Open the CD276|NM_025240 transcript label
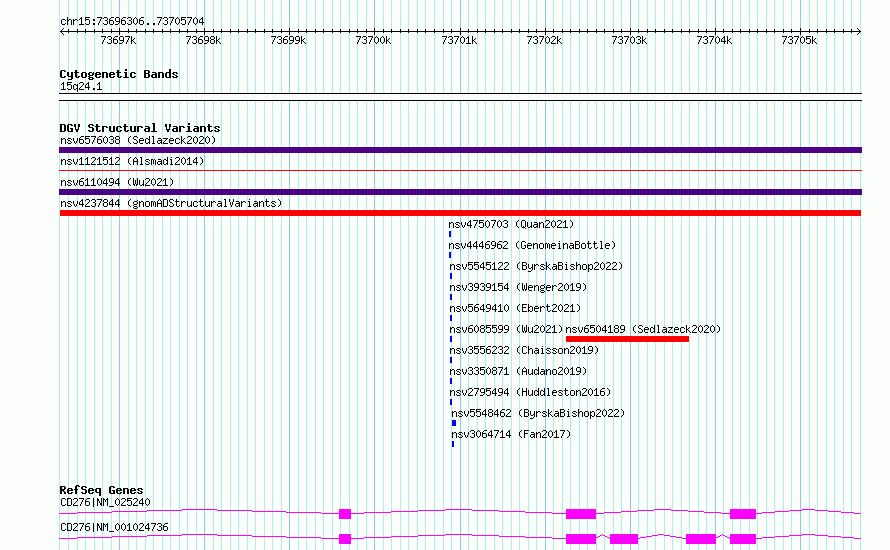 (x=106, y=502)
